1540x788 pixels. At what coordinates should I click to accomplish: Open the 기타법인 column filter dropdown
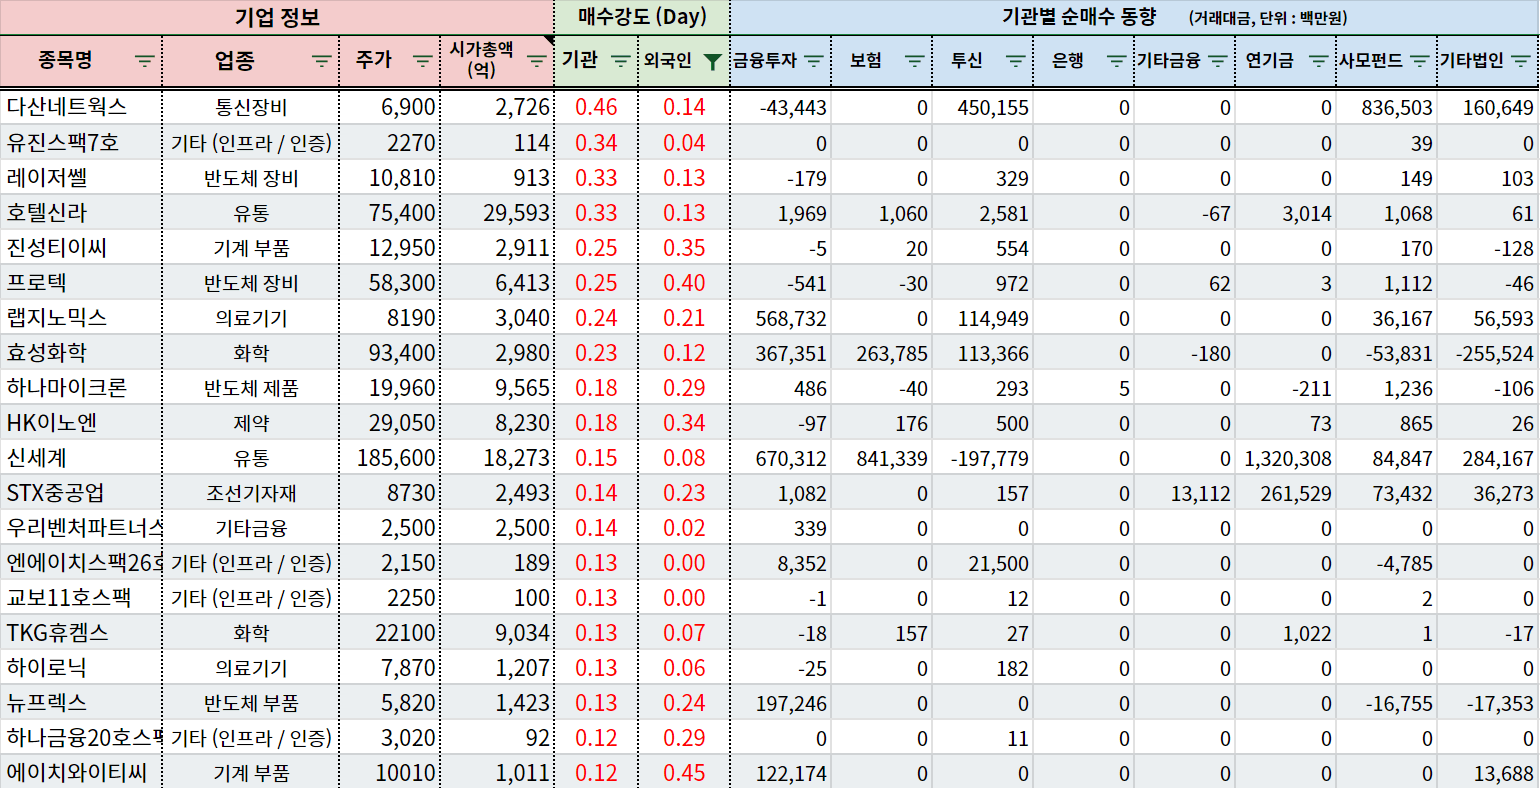pos(1521,61)
